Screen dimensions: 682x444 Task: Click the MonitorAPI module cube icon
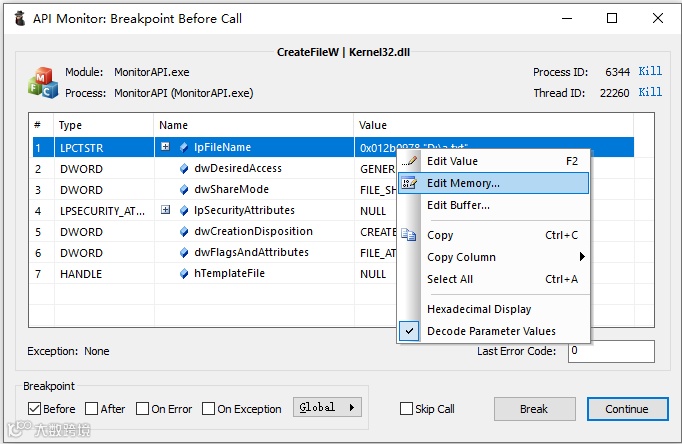(42, 83)
